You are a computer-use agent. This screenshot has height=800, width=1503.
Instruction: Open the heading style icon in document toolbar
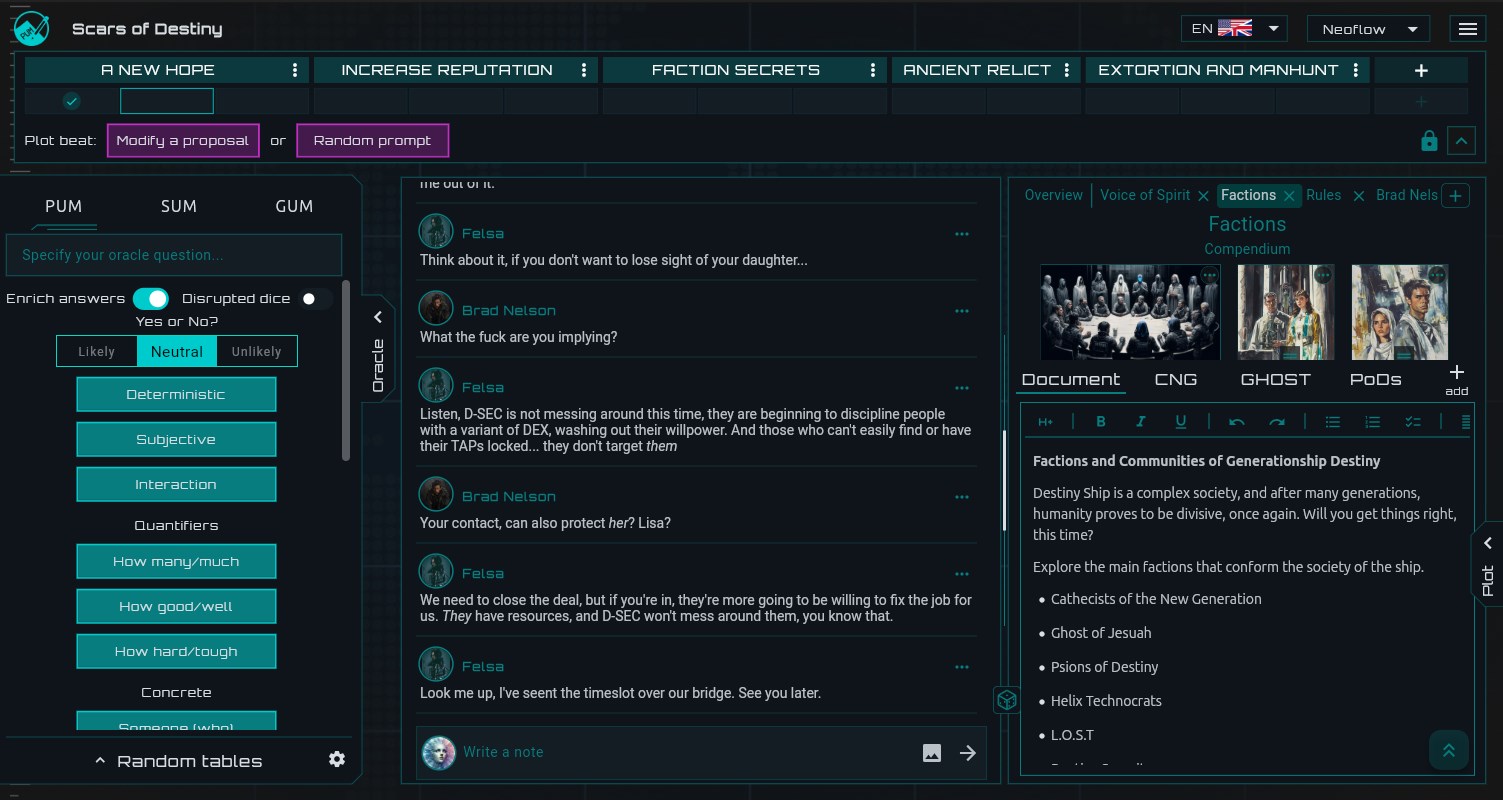pyautogui.click(x=1046, y=421)
